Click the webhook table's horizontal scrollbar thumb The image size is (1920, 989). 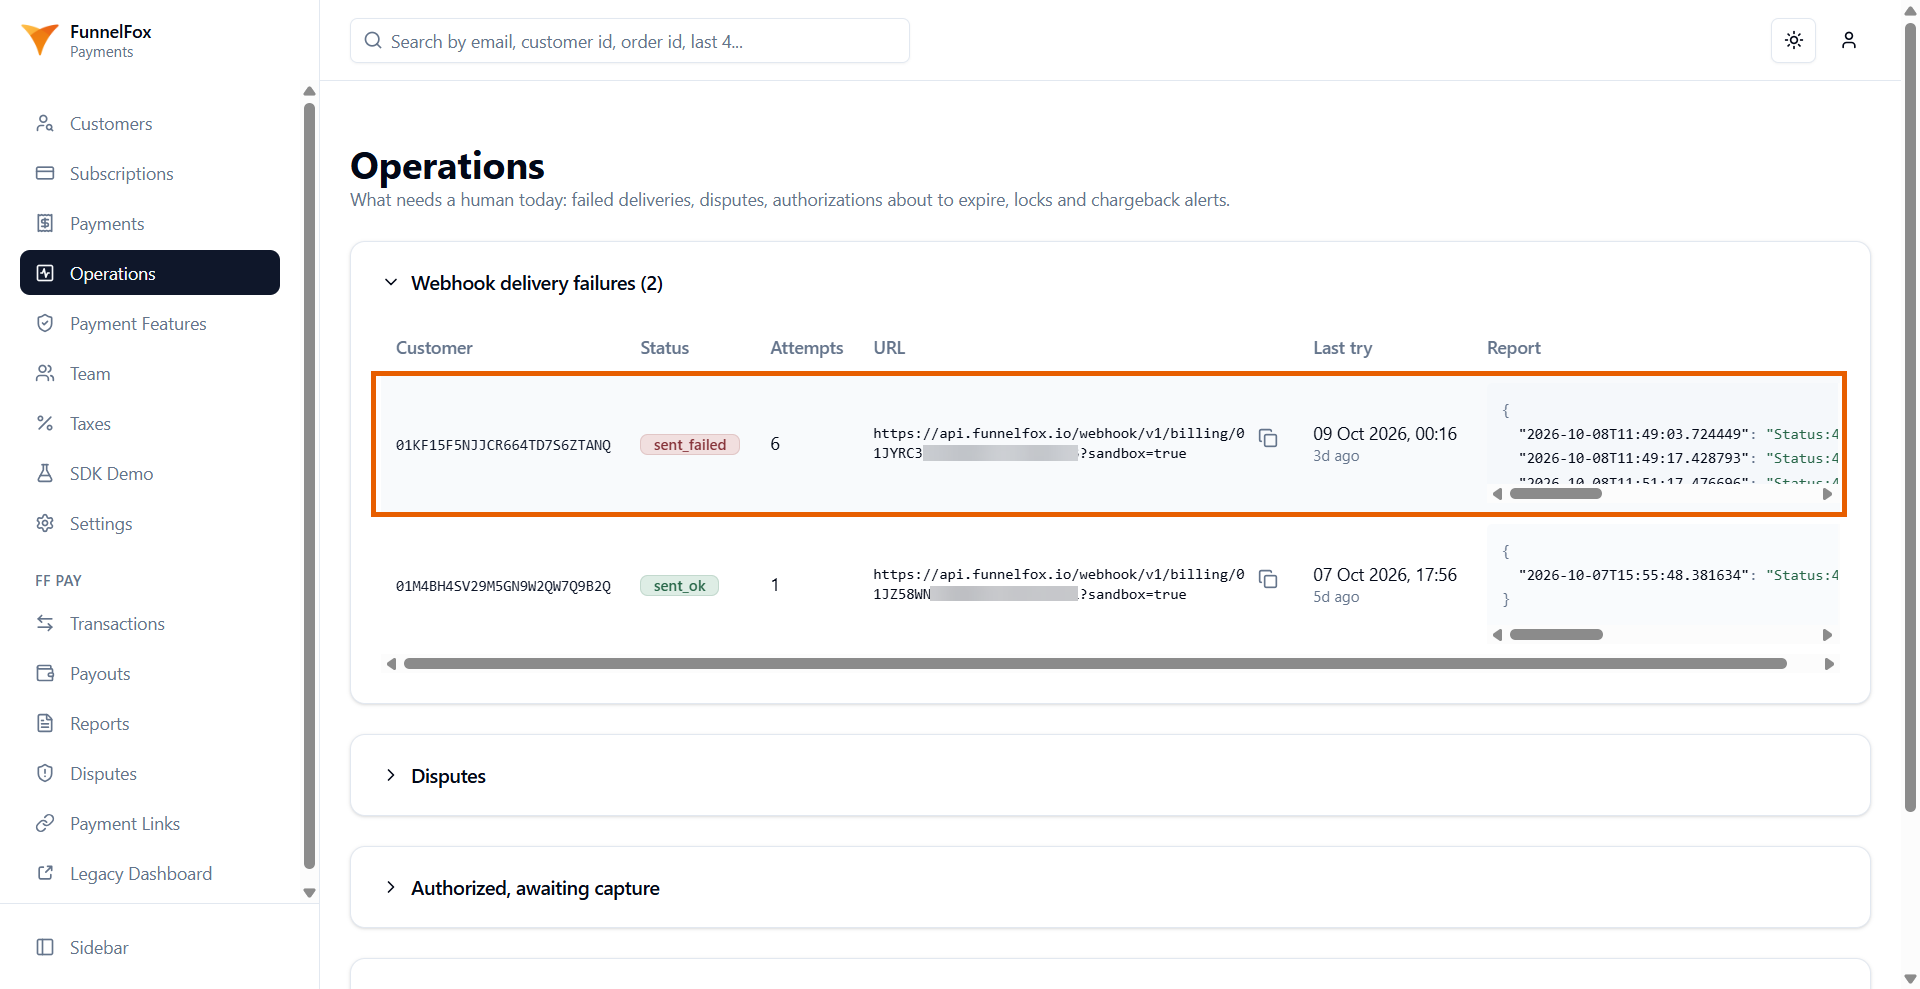(1095, 664)
